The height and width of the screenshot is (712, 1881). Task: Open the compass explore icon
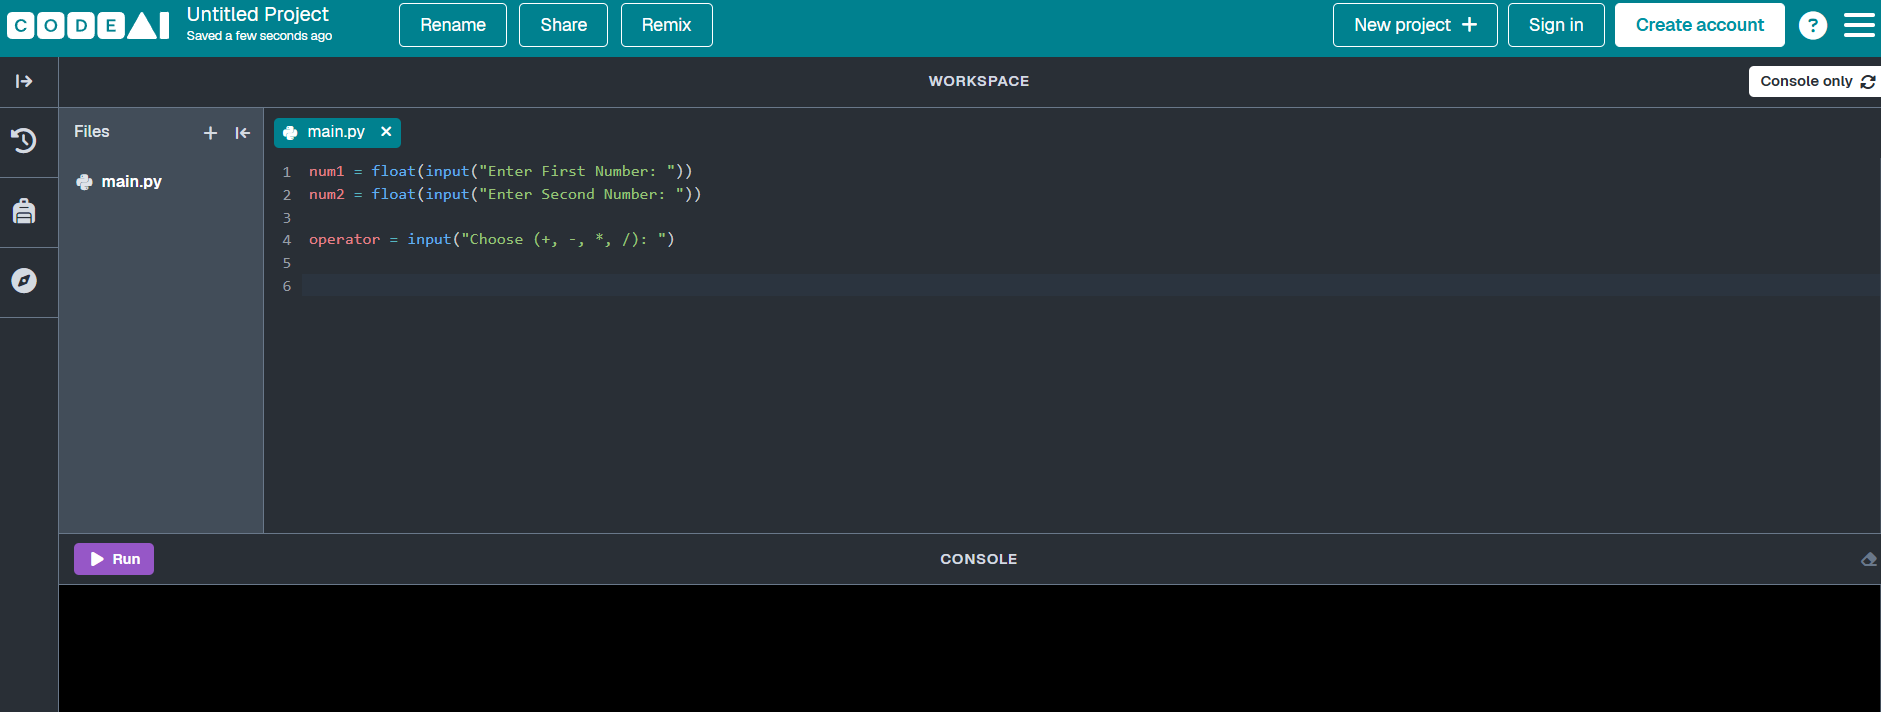click(24, 281)
